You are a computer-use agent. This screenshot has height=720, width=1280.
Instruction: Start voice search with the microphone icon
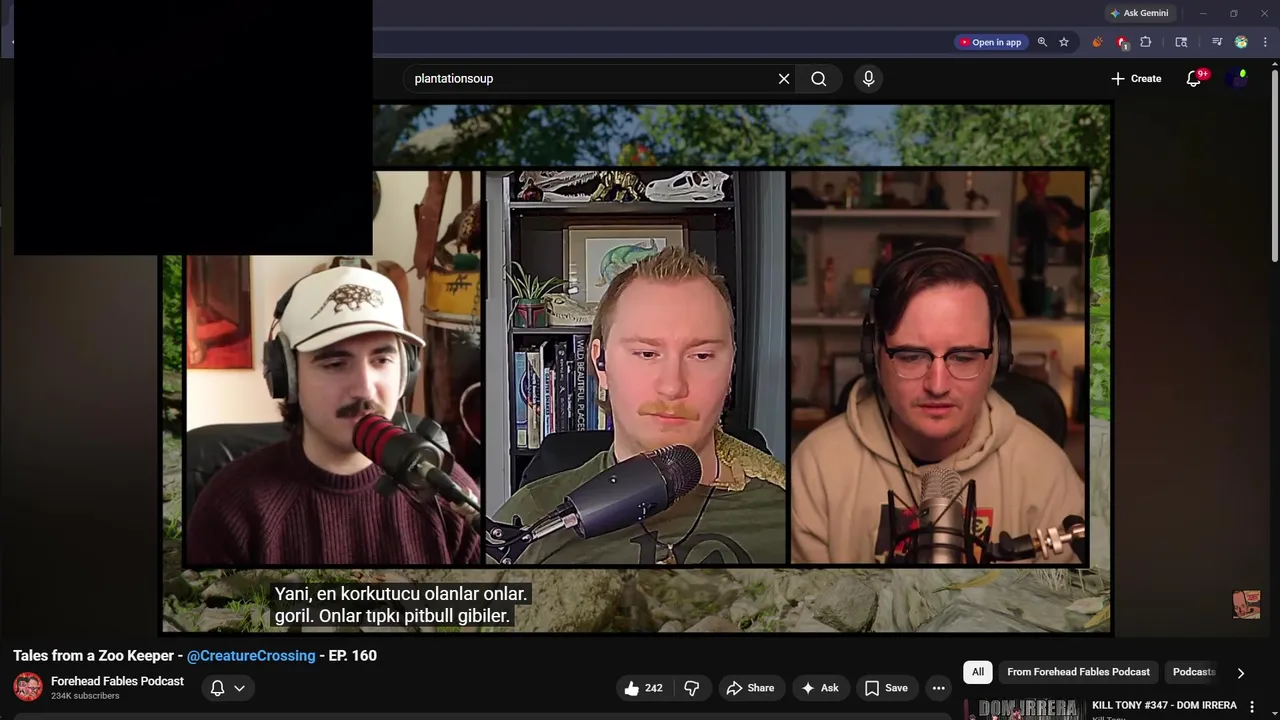click(868, 79)
